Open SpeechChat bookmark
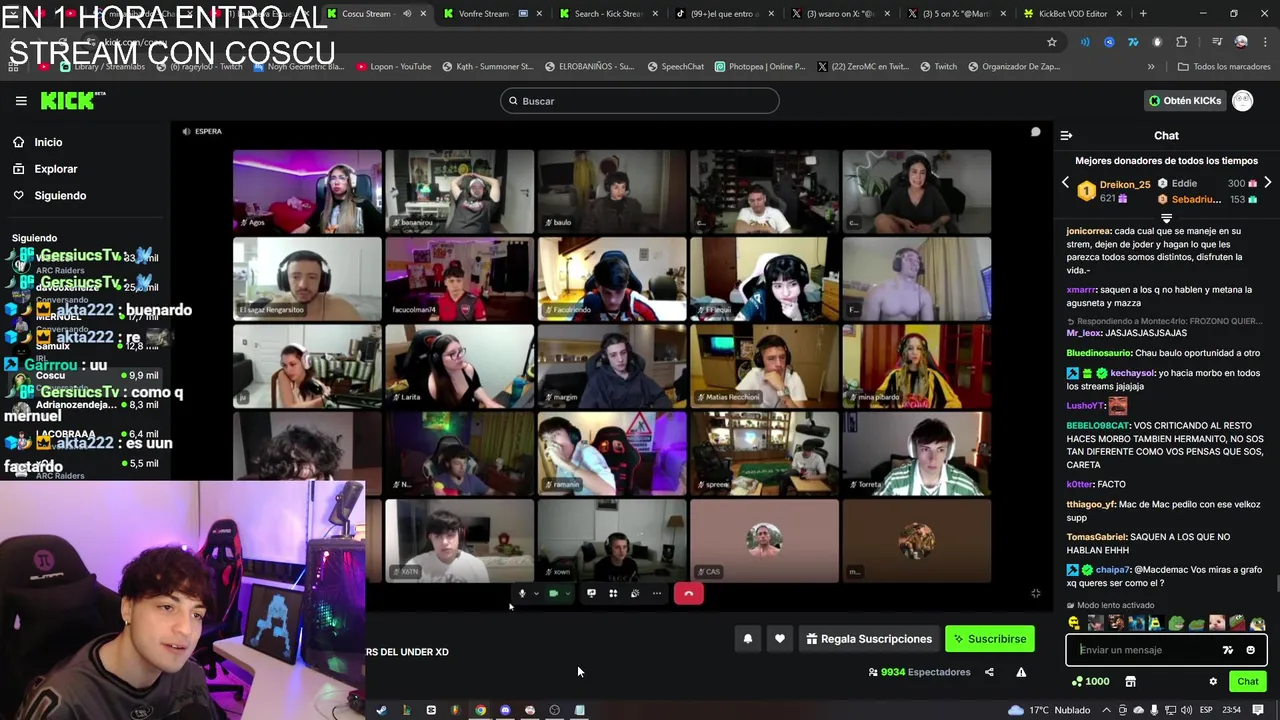This screenshot has height=720, width=1280. point(675,67)
